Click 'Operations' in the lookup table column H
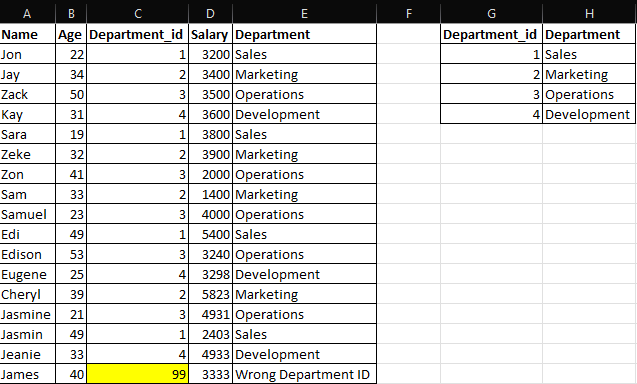 (589, 94)
